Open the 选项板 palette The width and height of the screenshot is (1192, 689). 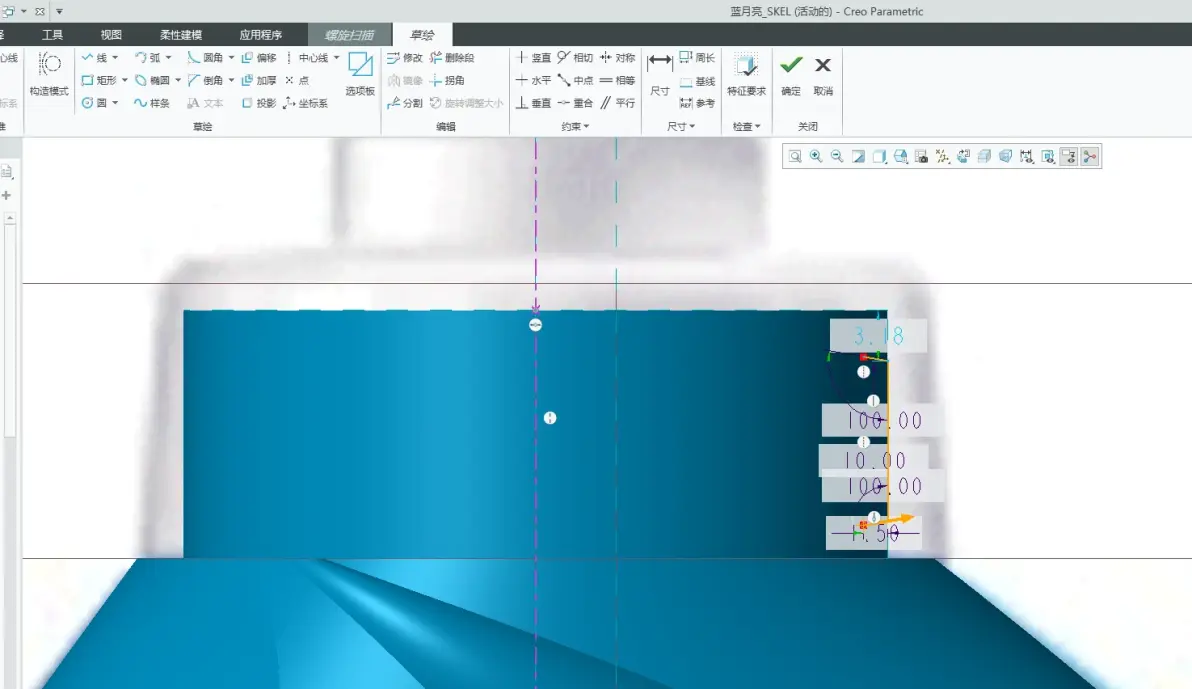(360, 74)
